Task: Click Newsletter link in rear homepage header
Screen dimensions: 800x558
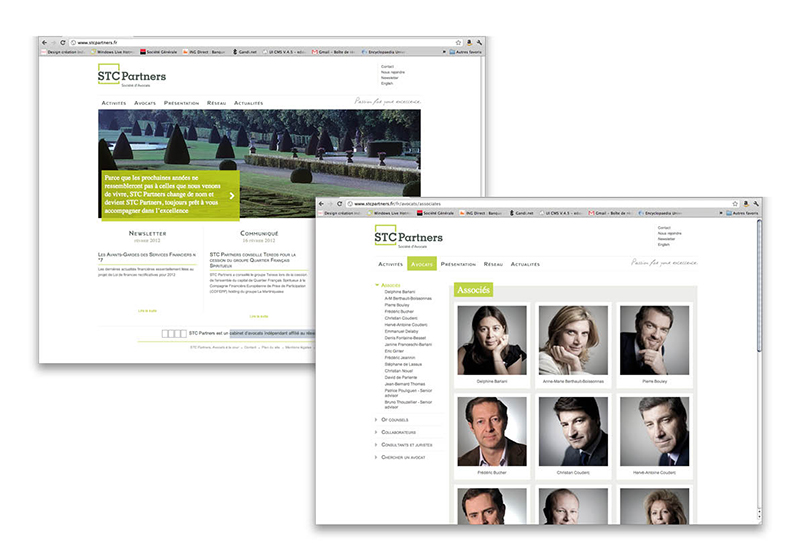Action: 390,78
